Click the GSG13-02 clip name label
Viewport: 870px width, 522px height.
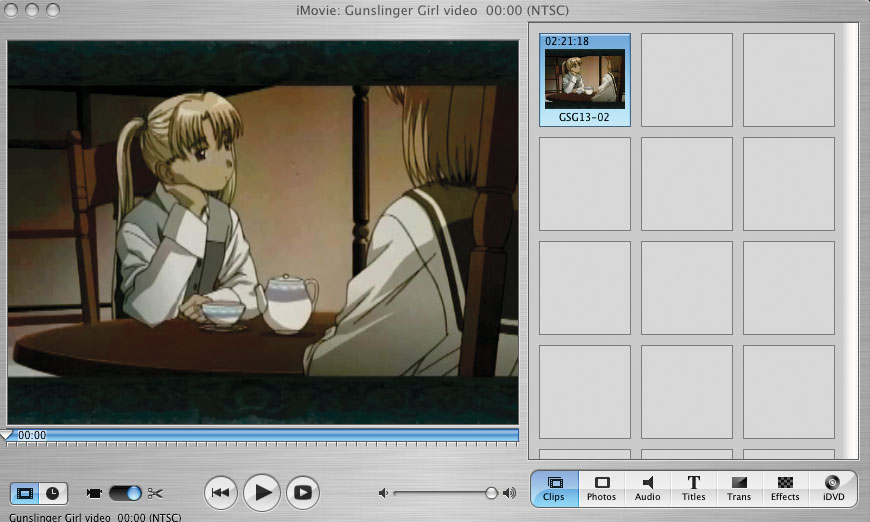[x=584, y=117]
